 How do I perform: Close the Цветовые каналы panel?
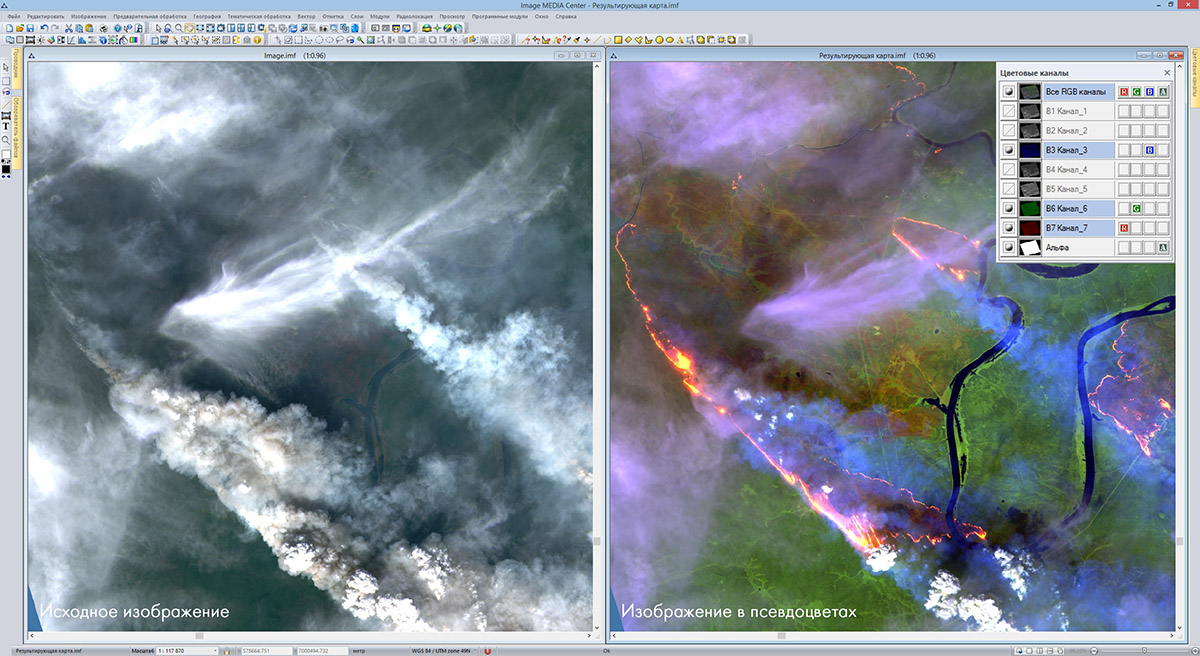[x=1166, y=73]
